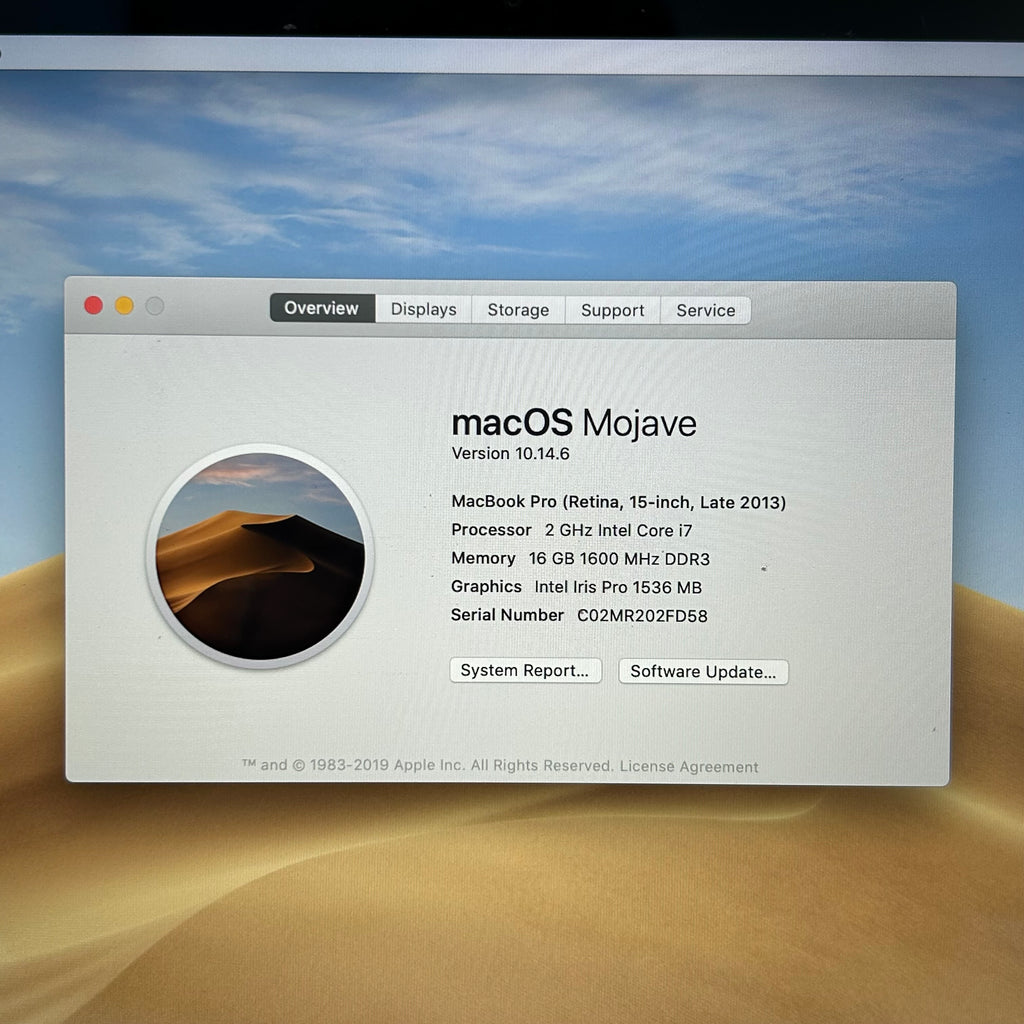Open the Service tab
This screenshot has height=1024, width=1024.
point(705,310)
